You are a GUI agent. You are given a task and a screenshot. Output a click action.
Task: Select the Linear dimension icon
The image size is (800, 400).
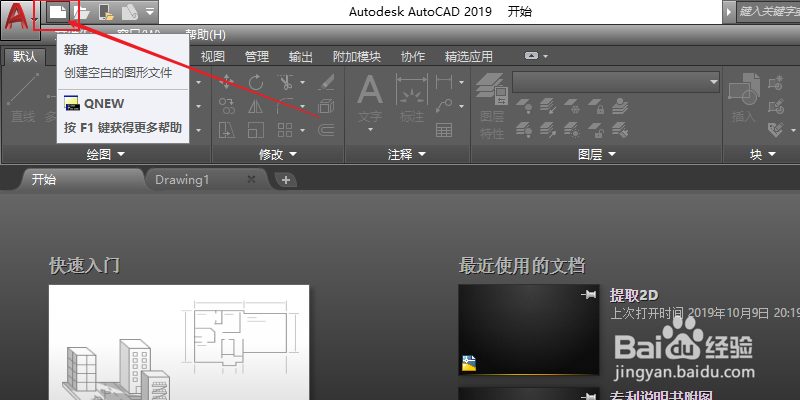(444, 82)
